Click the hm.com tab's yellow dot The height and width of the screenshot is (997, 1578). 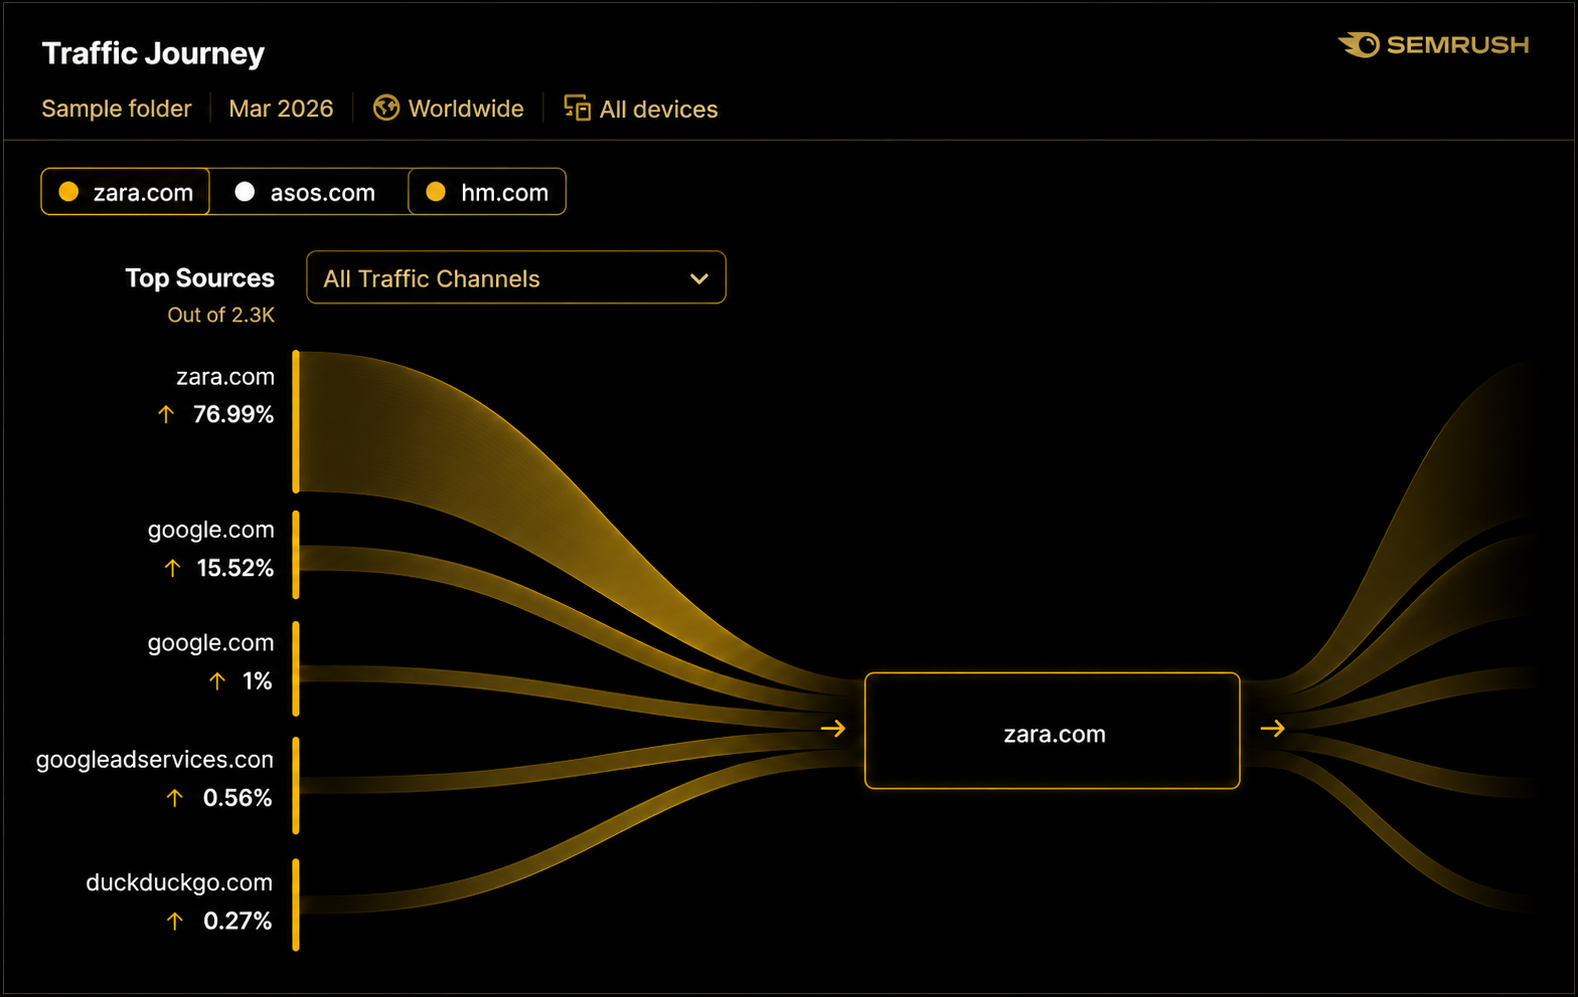[436, 192]
